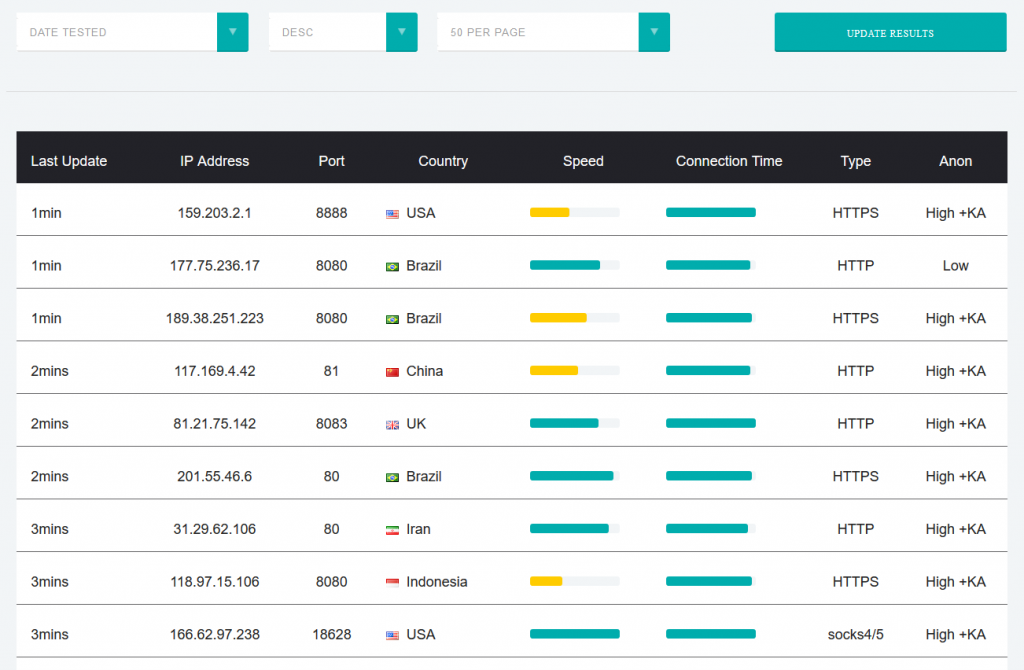Viewport: 1024px width, 670px height.
Task: Click the USA flag icon for 159.203.2.1
Action: coord(392,214)
